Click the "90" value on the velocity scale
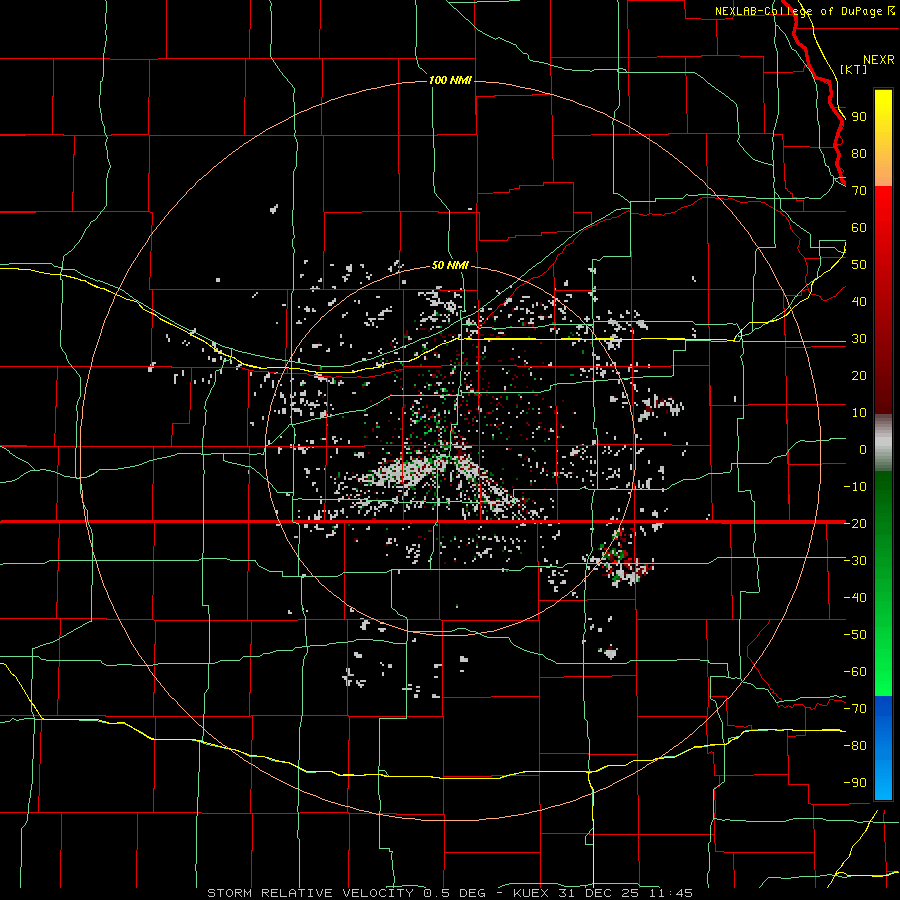900x900 pixels. coord(859,117)
